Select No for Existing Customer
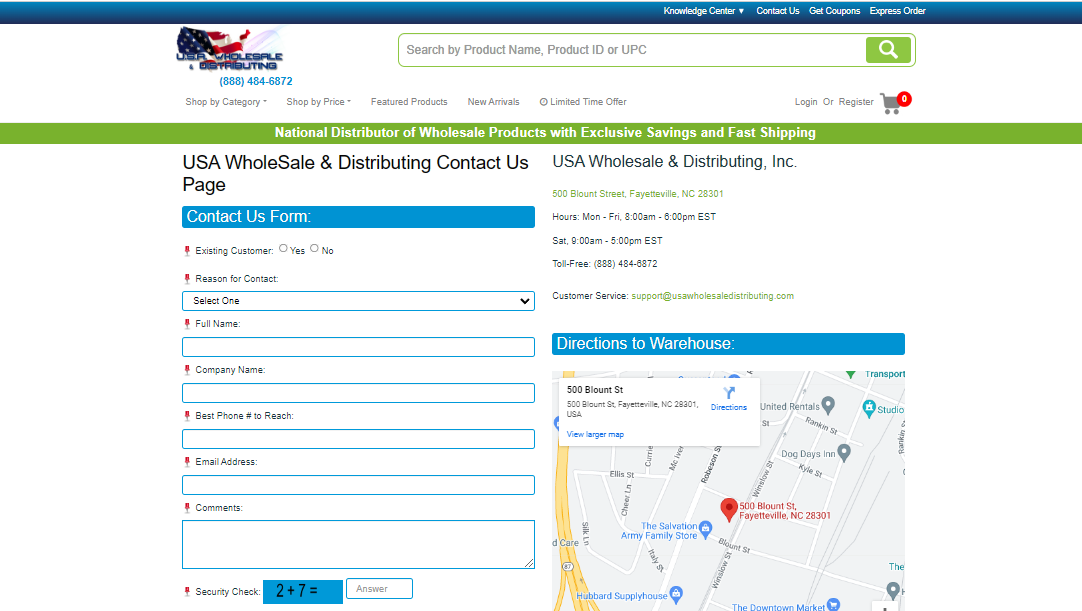 point(314,249)
